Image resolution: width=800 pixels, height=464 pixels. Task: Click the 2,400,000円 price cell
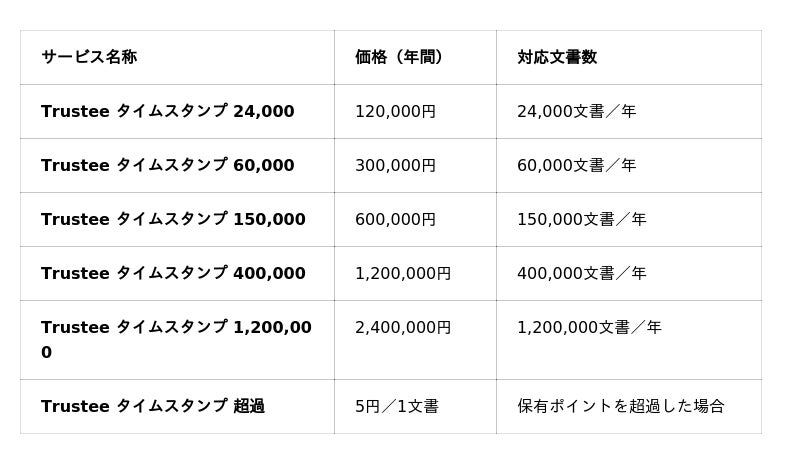403,327
